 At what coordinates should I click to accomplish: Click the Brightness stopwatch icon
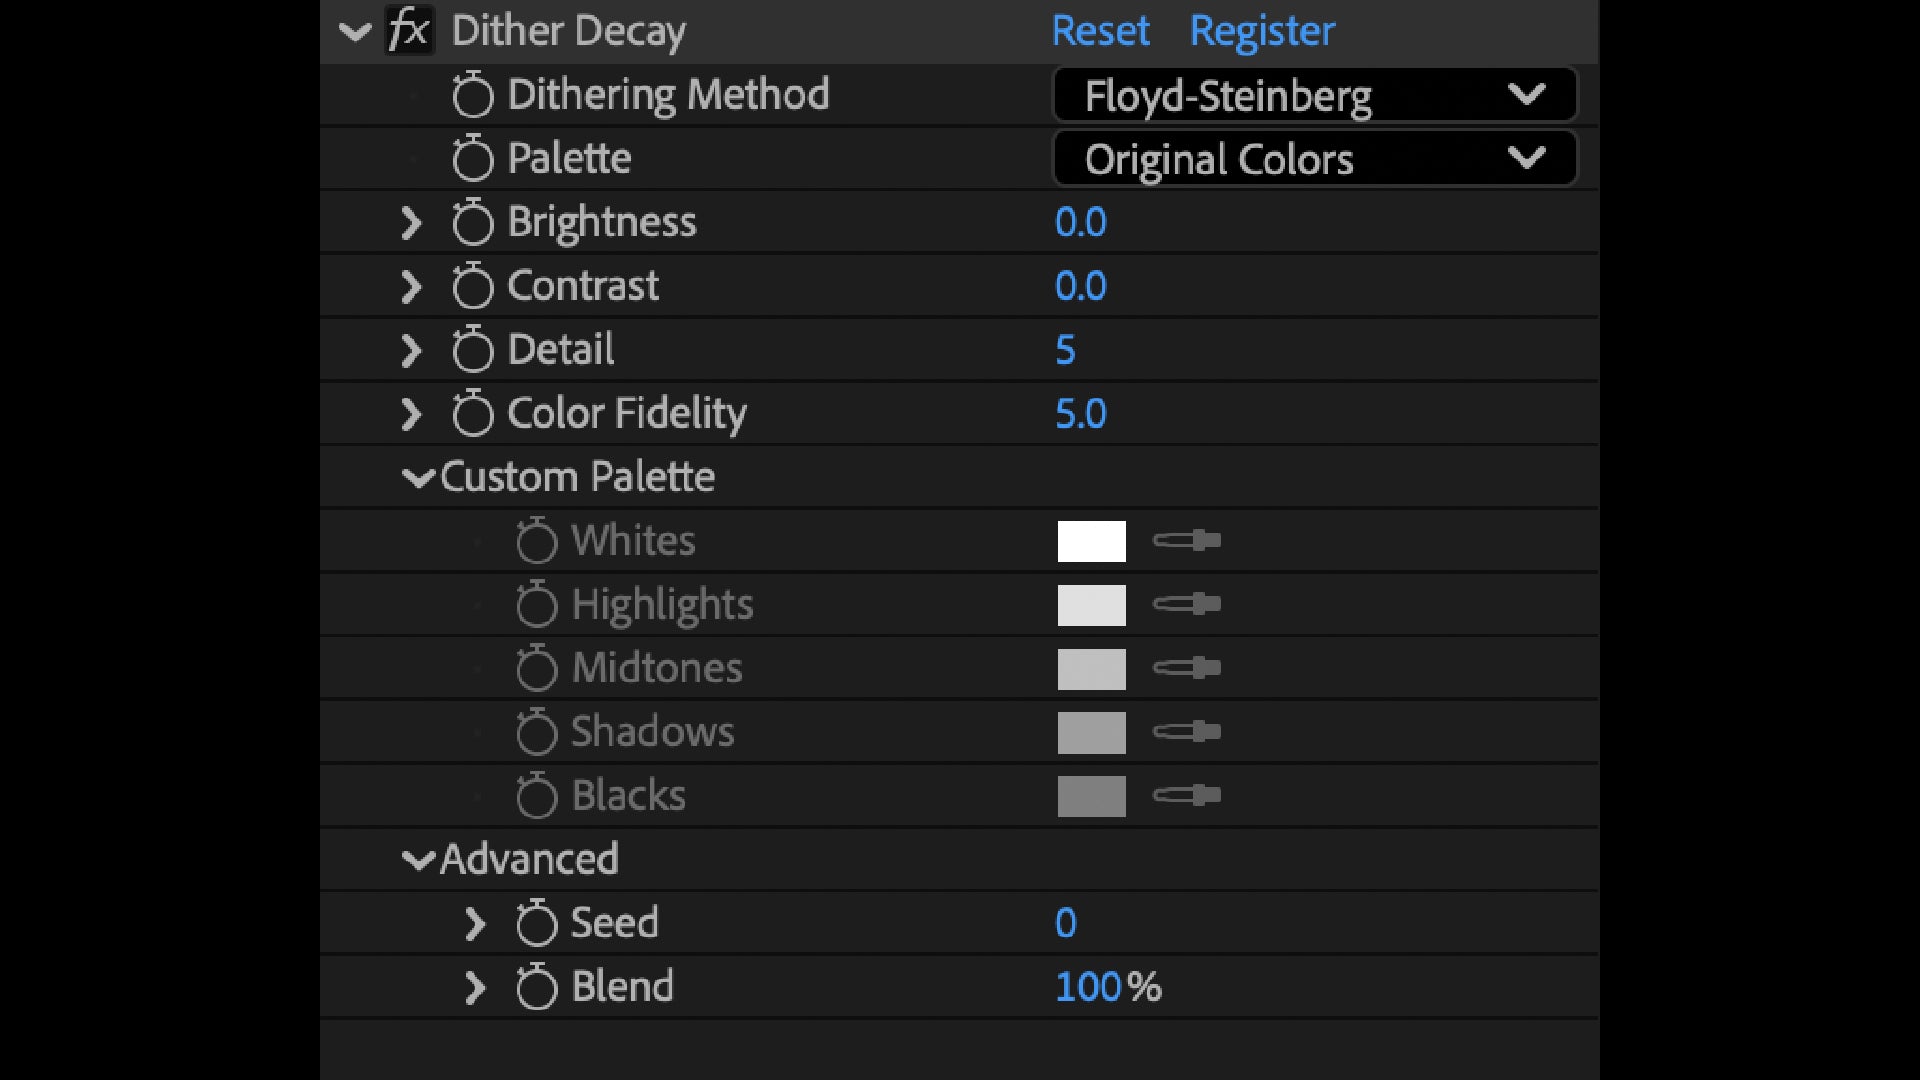click(472, 222)
